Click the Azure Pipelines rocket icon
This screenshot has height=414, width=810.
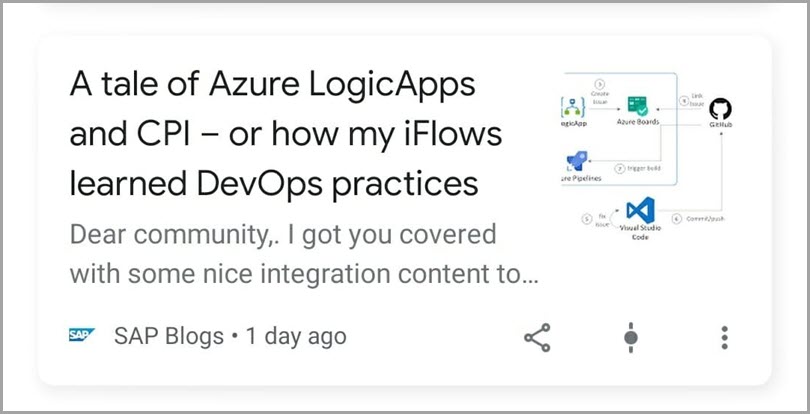577,161
